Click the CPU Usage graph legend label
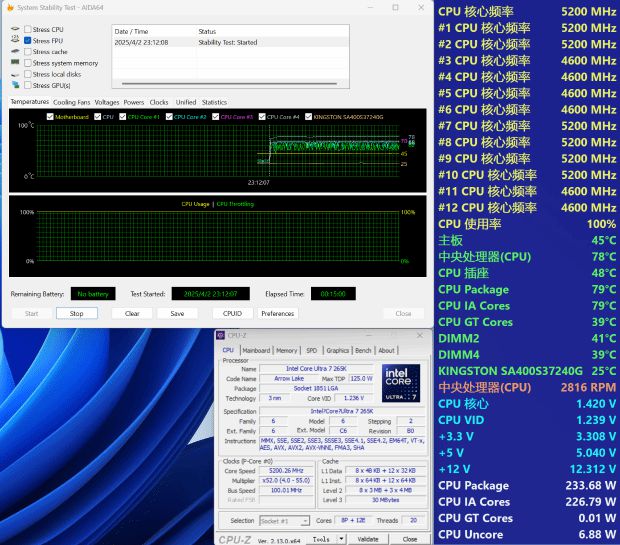The image size is (620, 545). pos(195,204)
